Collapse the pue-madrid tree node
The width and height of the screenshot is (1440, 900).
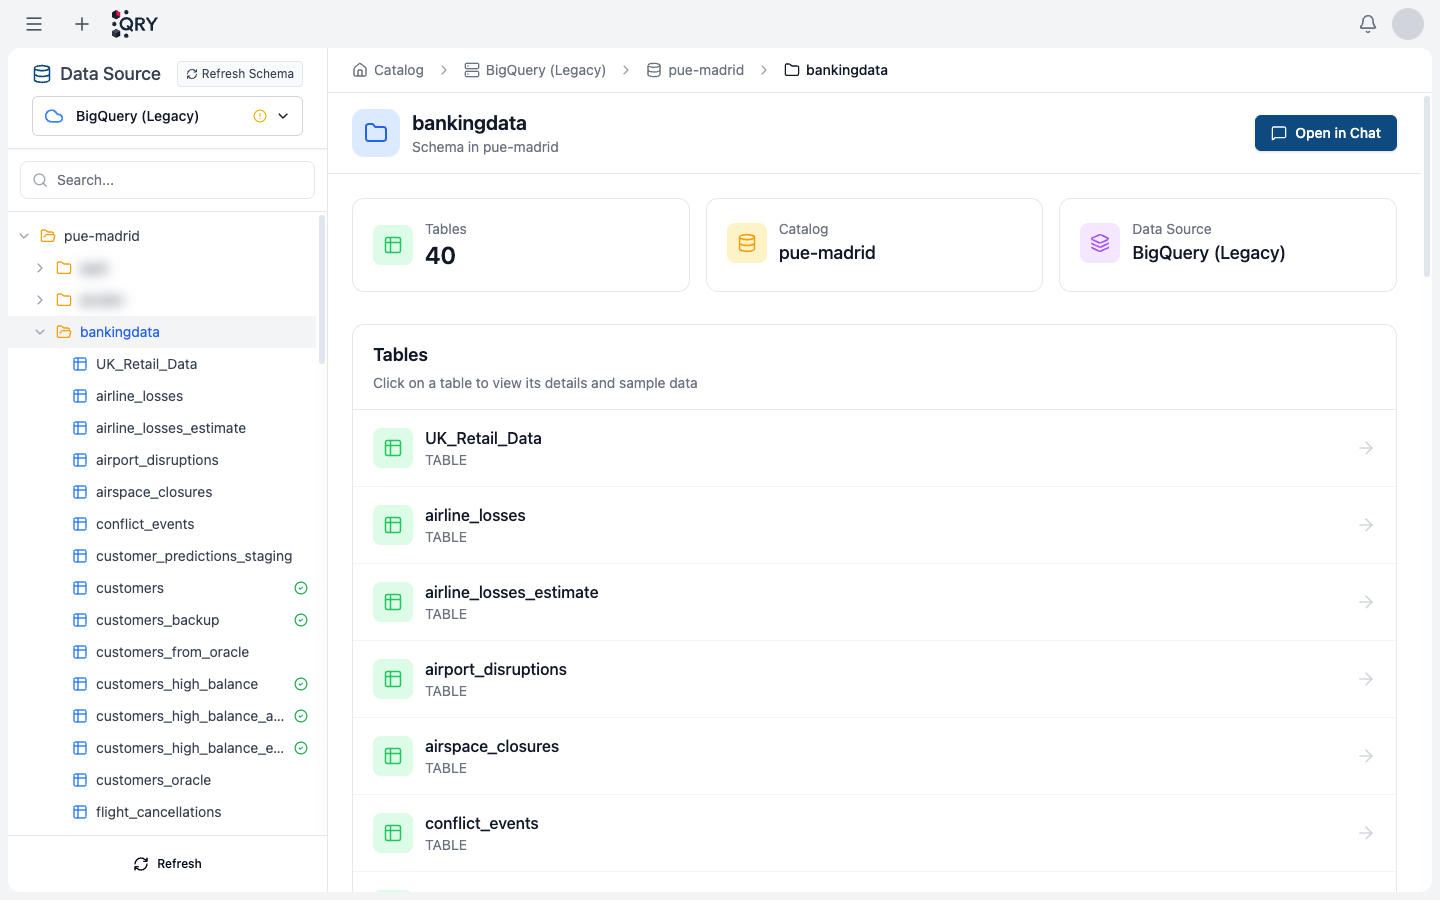(x=24, y=236)
